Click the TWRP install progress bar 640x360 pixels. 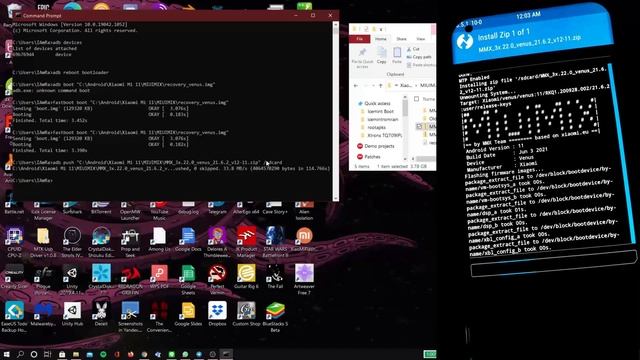coord(553,265)
